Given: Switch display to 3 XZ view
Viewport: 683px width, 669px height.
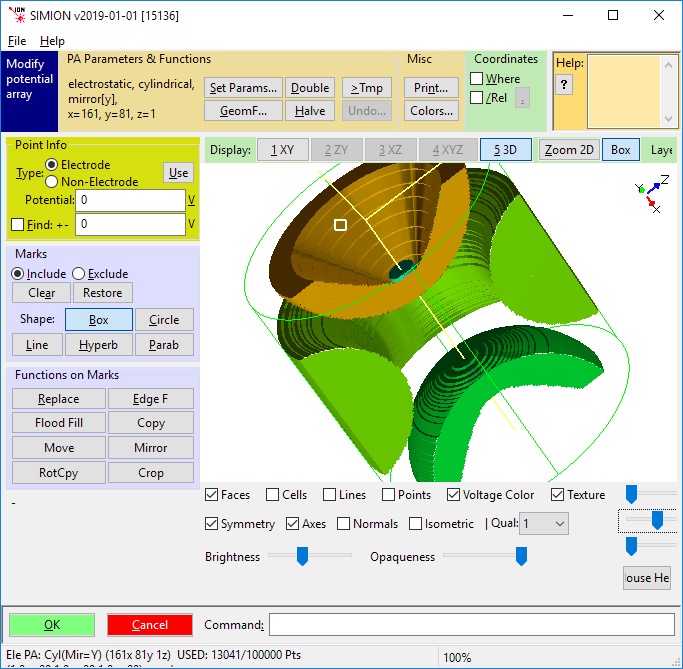Looking at the screenshot, I should (x=390, y=150).
